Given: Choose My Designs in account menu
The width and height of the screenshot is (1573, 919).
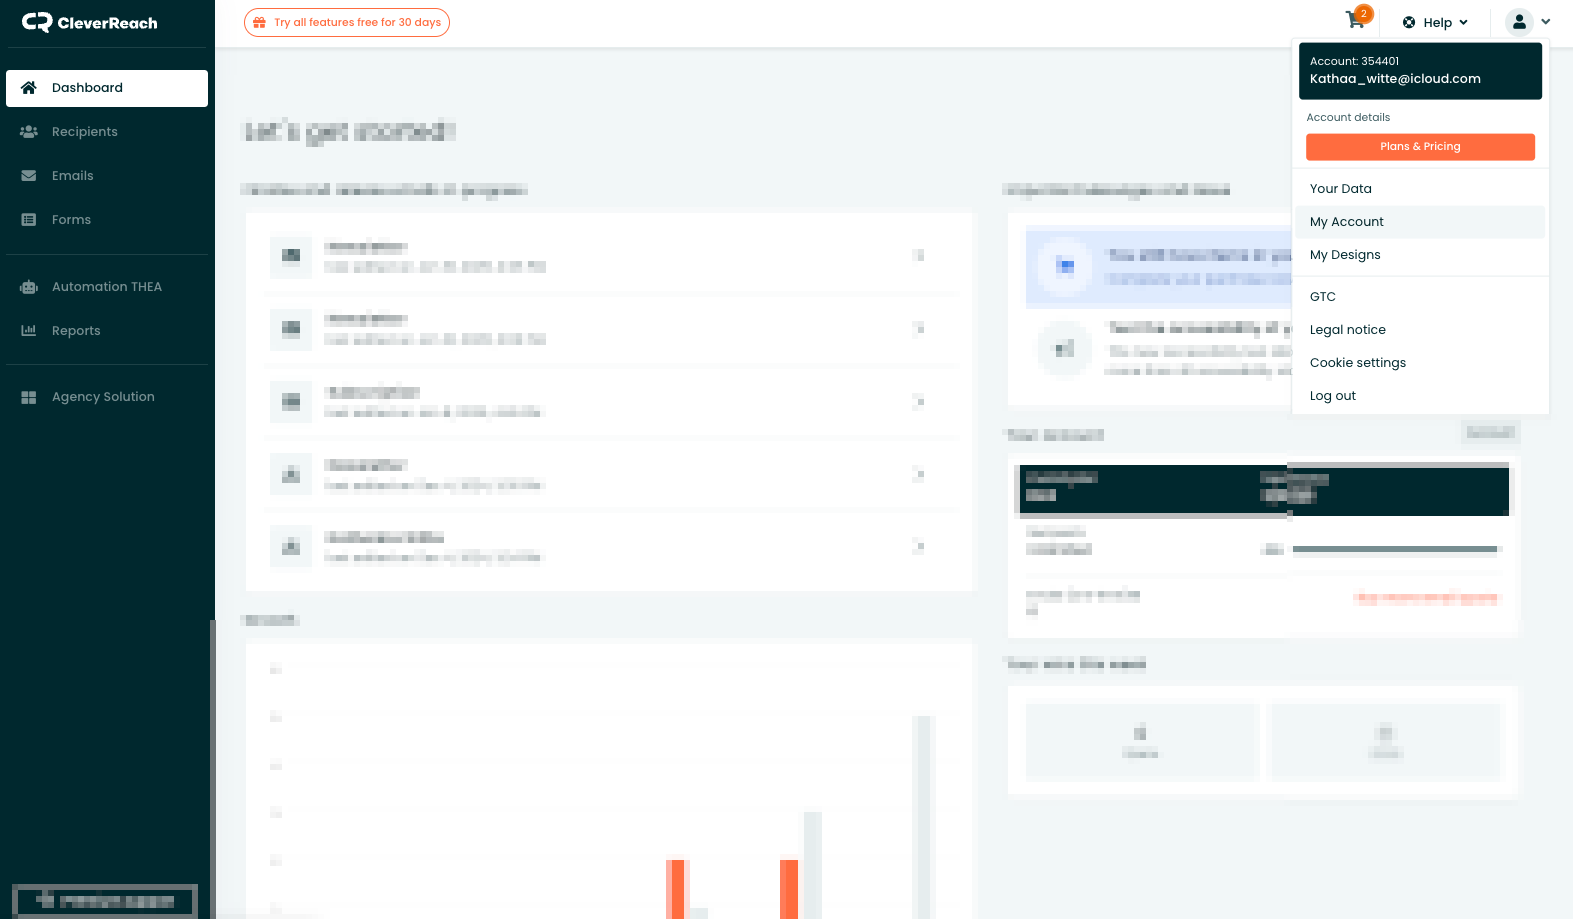Looking at the screenshot, I should tap(1345, 255).
